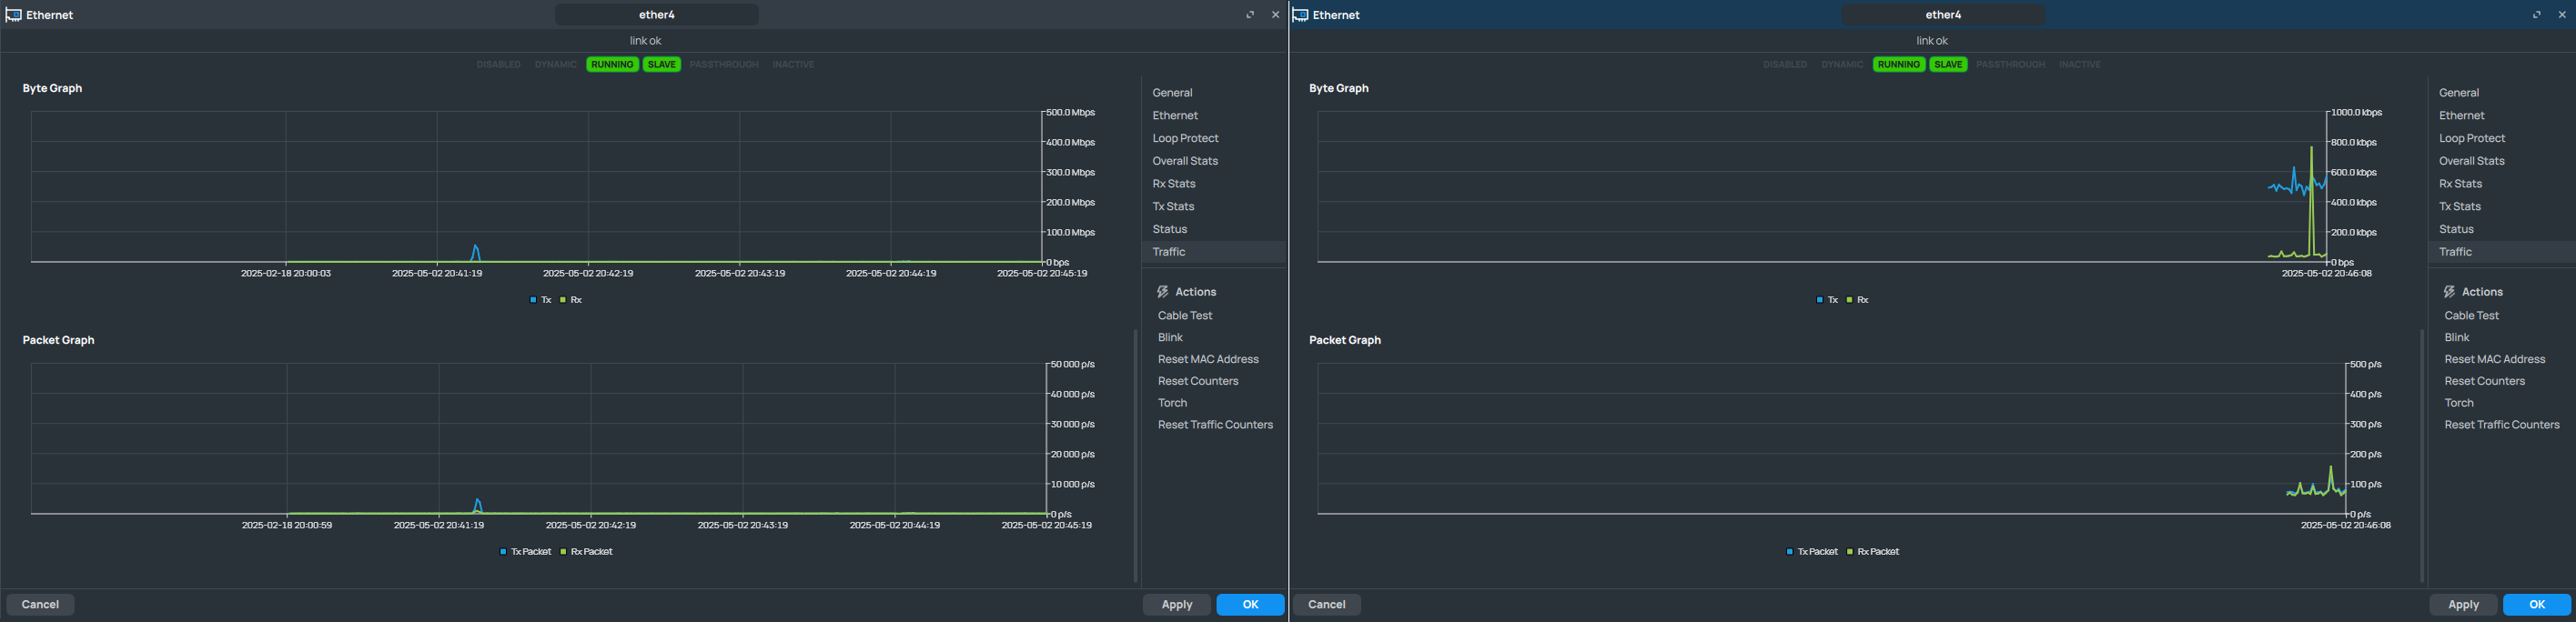This screenshot has width=2576, height=622.
Task: Open Overall Stats tab in right window
Action: [2500, 161]
